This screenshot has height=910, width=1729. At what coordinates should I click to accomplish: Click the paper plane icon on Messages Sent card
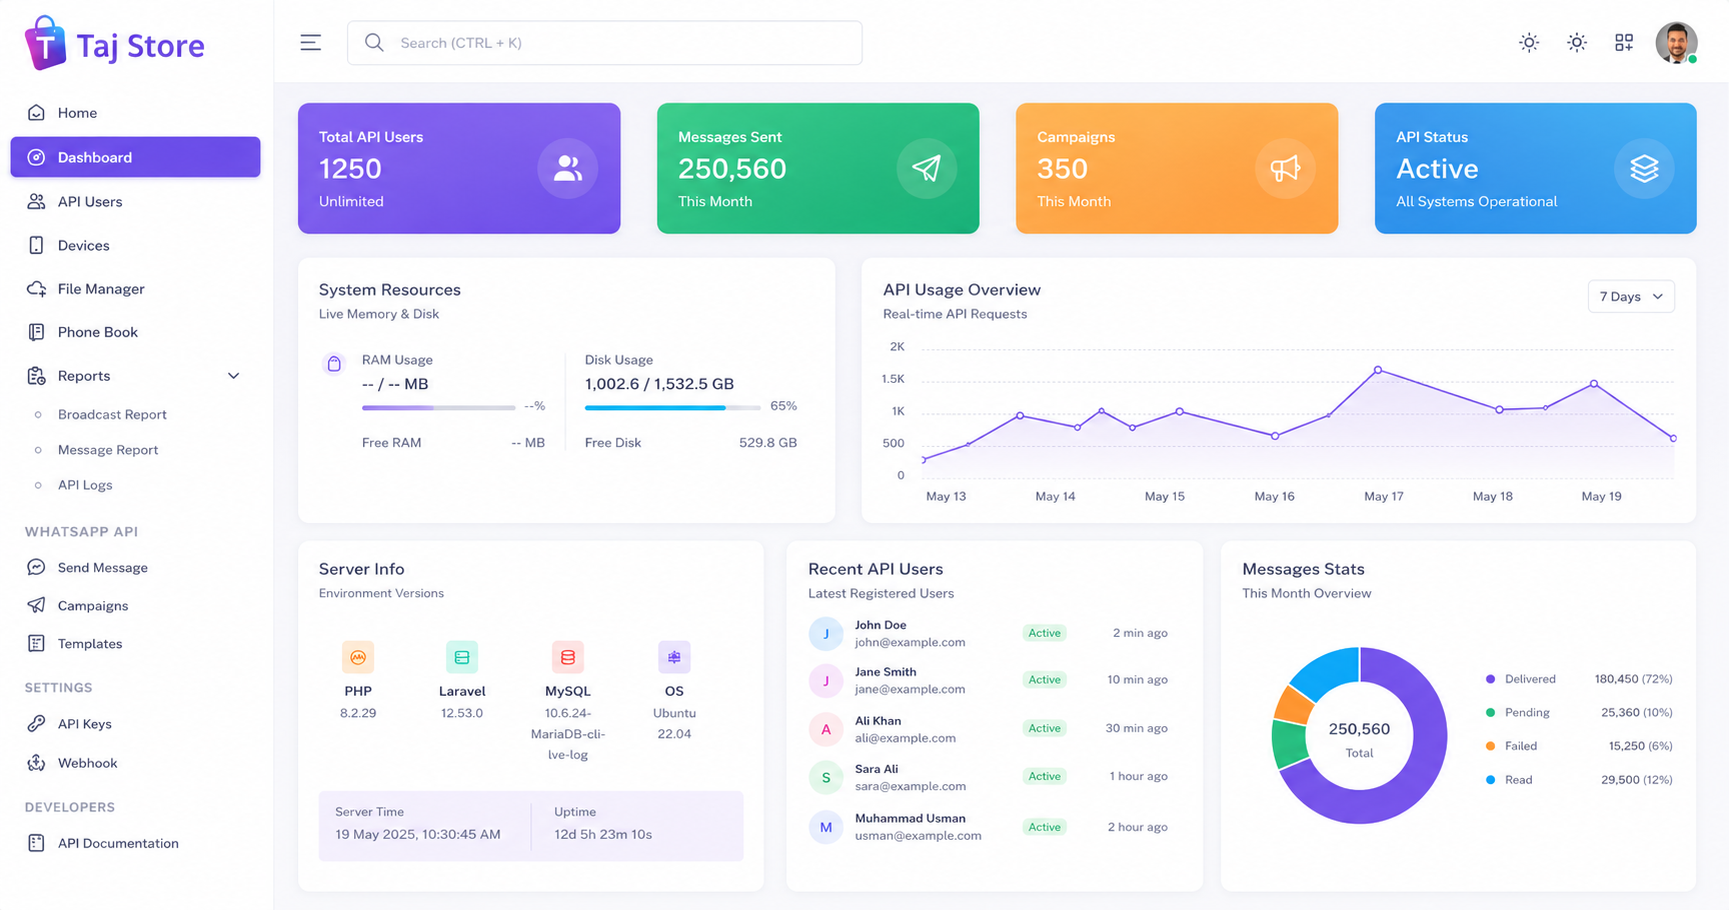[x=926, y=168]
